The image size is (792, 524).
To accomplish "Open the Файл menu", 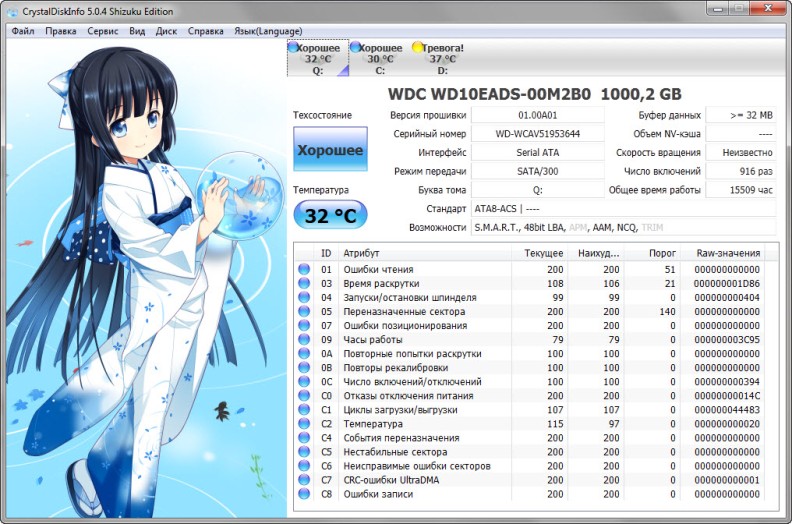I will point(23,31).
